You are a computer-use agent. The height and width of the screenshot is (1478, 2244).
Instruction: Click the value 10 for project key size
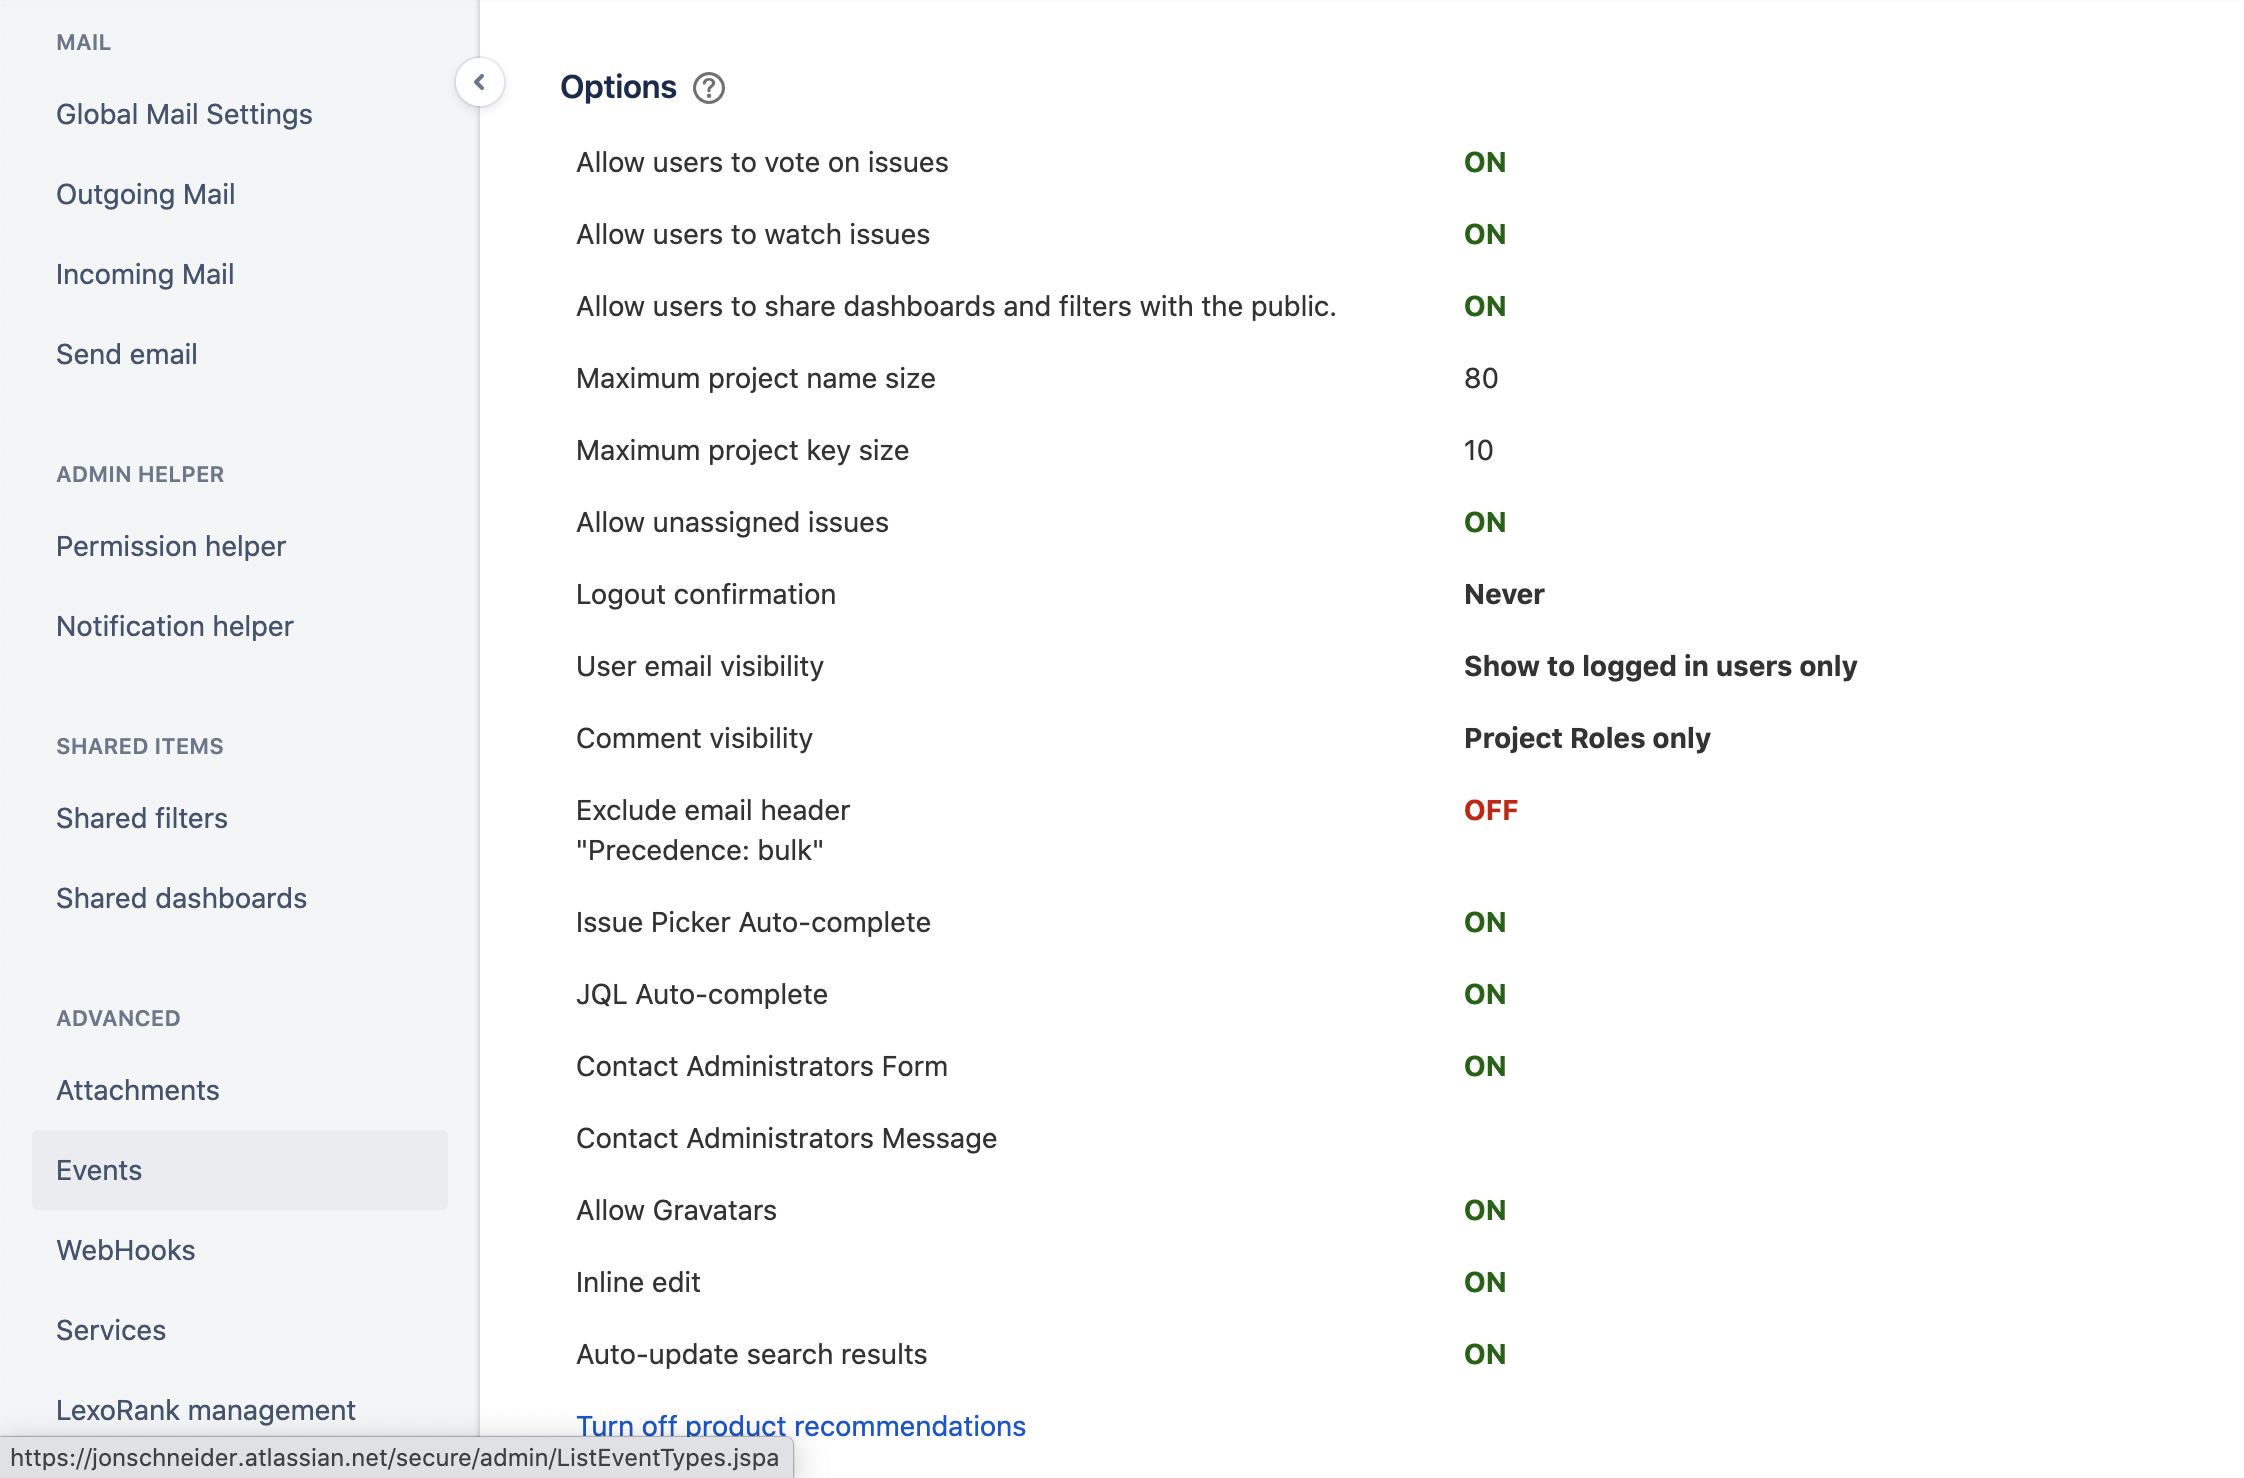tap(1478, 450)
